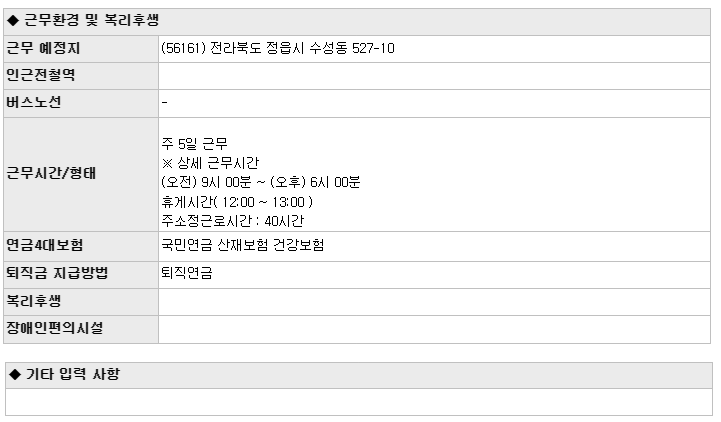Select the 퇴직금 지급방법 label cell

[81, 275]
